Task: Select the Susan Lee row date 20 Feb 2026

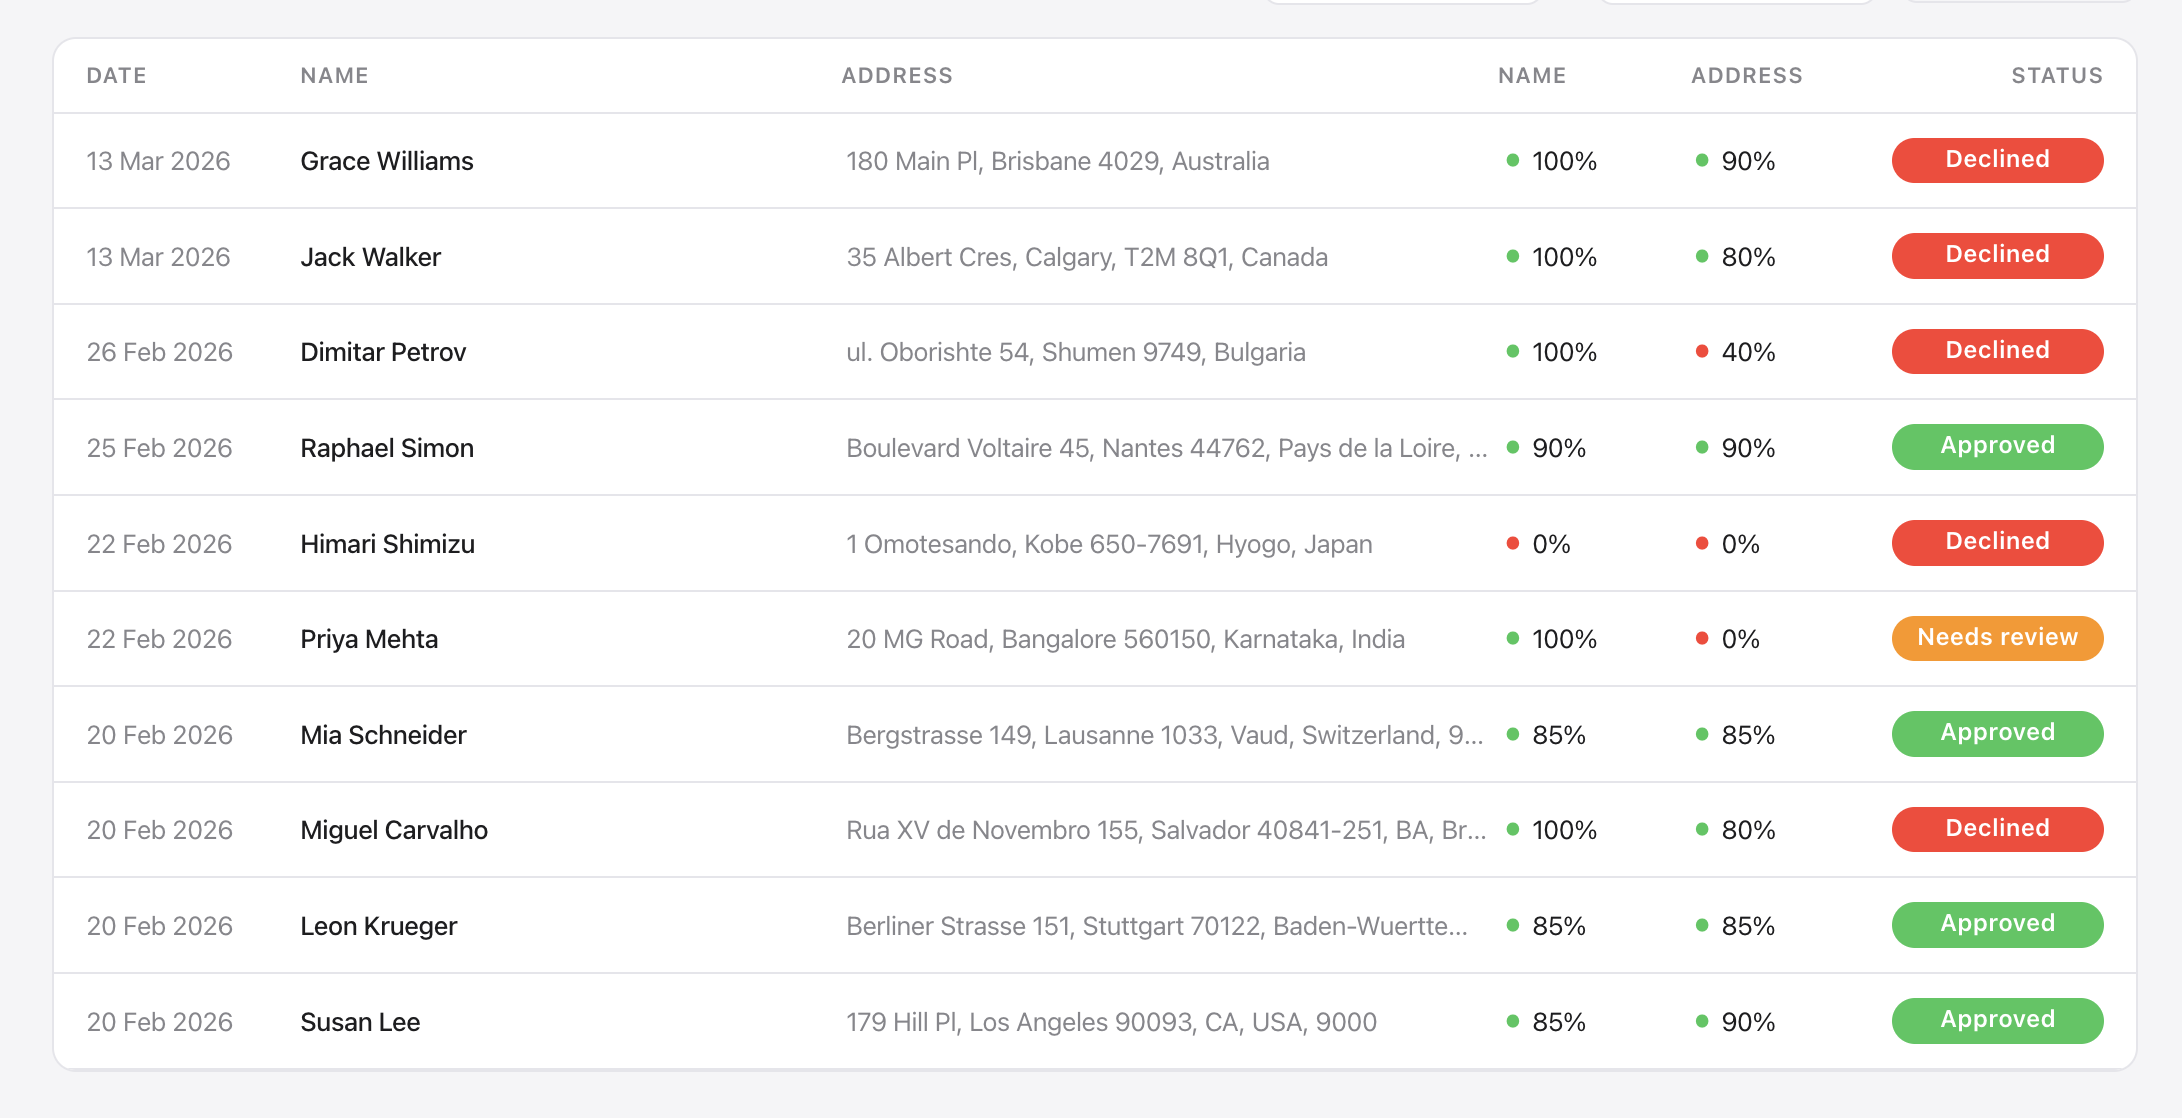Action: [x=159, y=1022]
